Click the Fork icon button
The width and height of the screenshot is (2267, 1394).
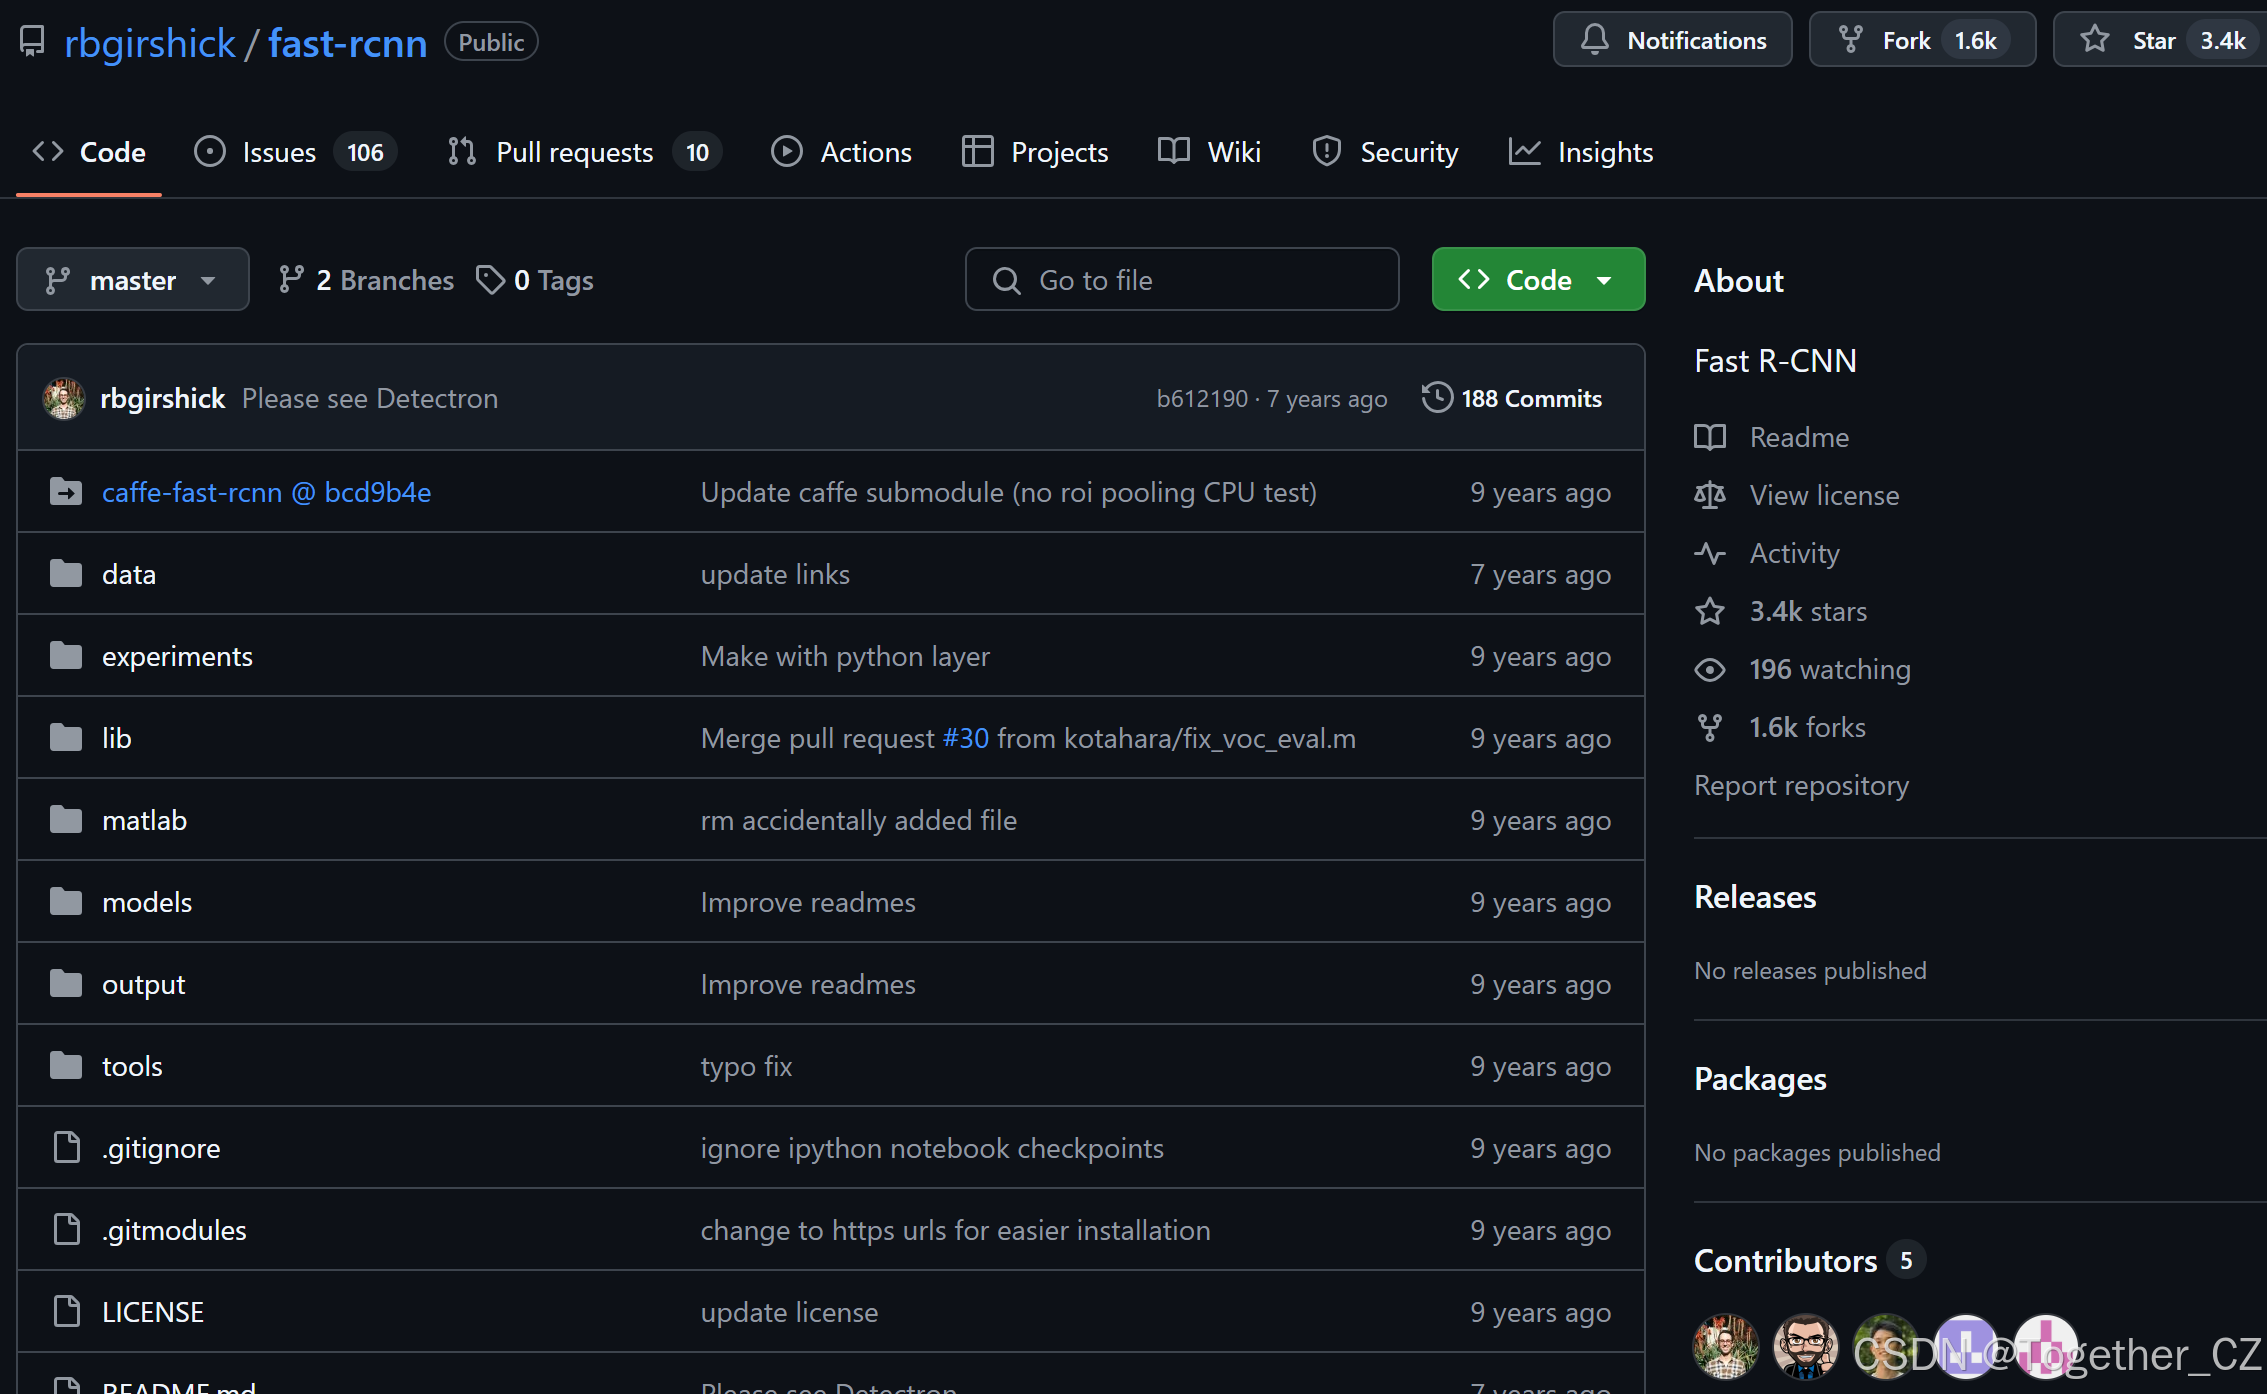tap(1851, 40)
